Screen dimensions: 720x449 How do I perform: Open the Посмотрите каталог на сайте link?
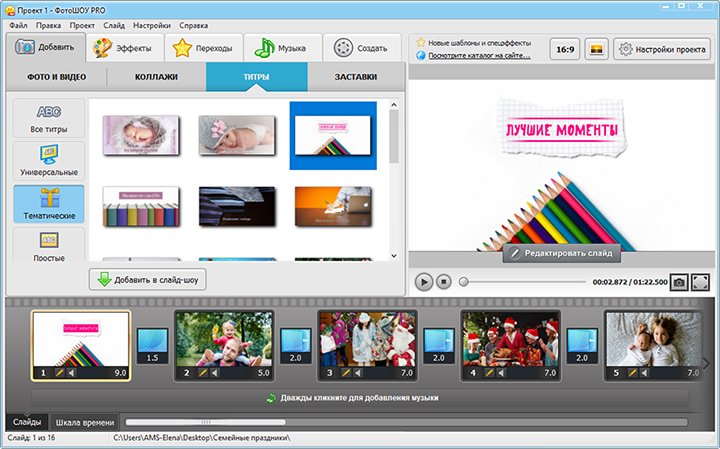pos(479,55)
